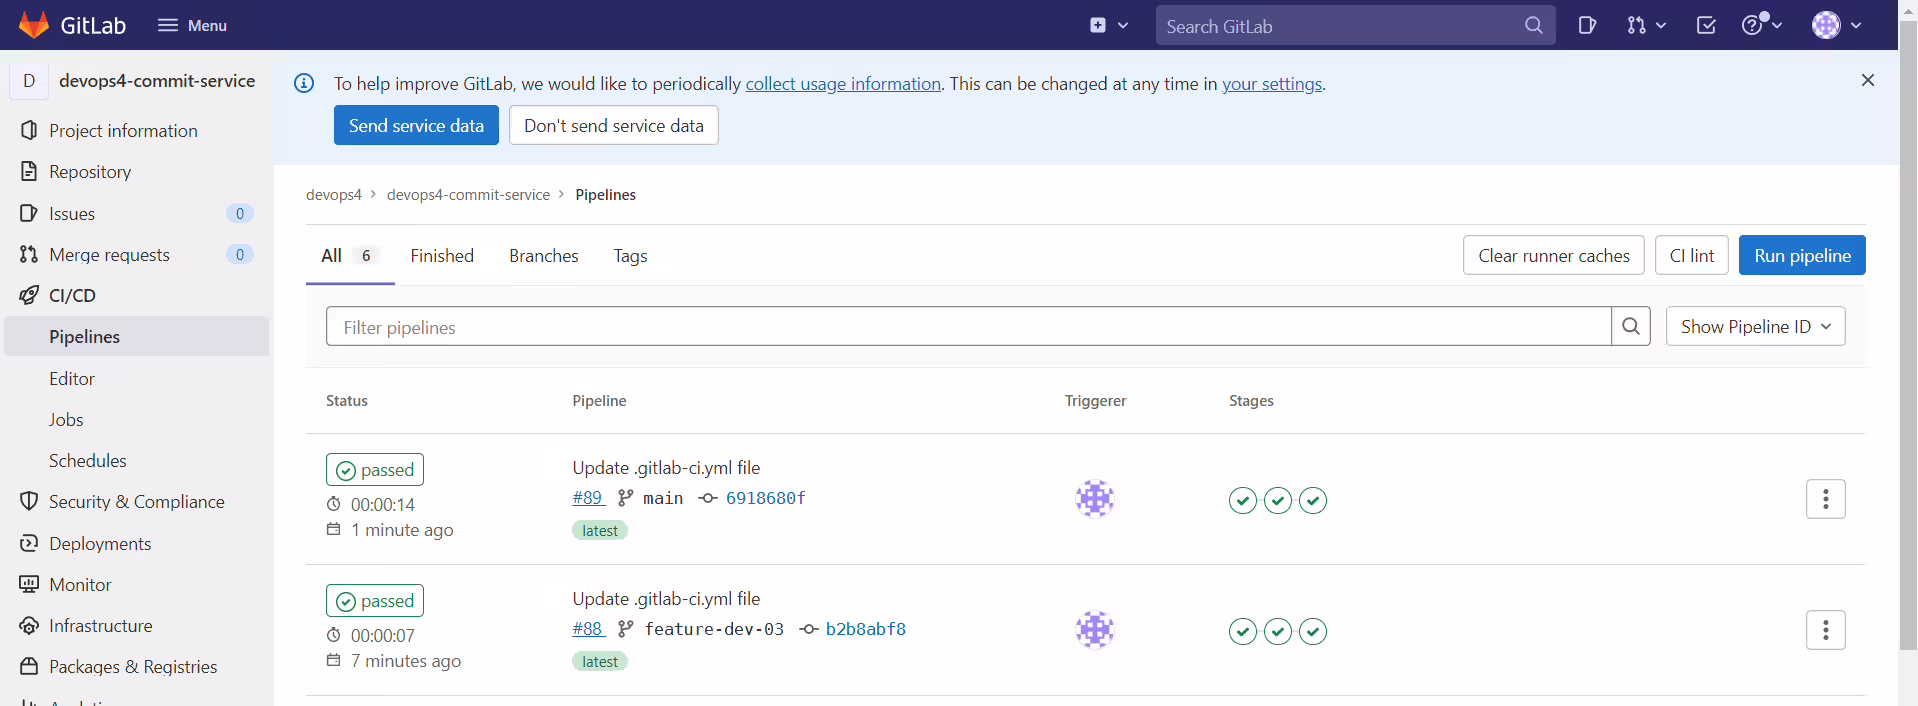This screenshot has width=1918, height=706.
Task: Switch to the Finished tab
Action: (x=442, y=256)
